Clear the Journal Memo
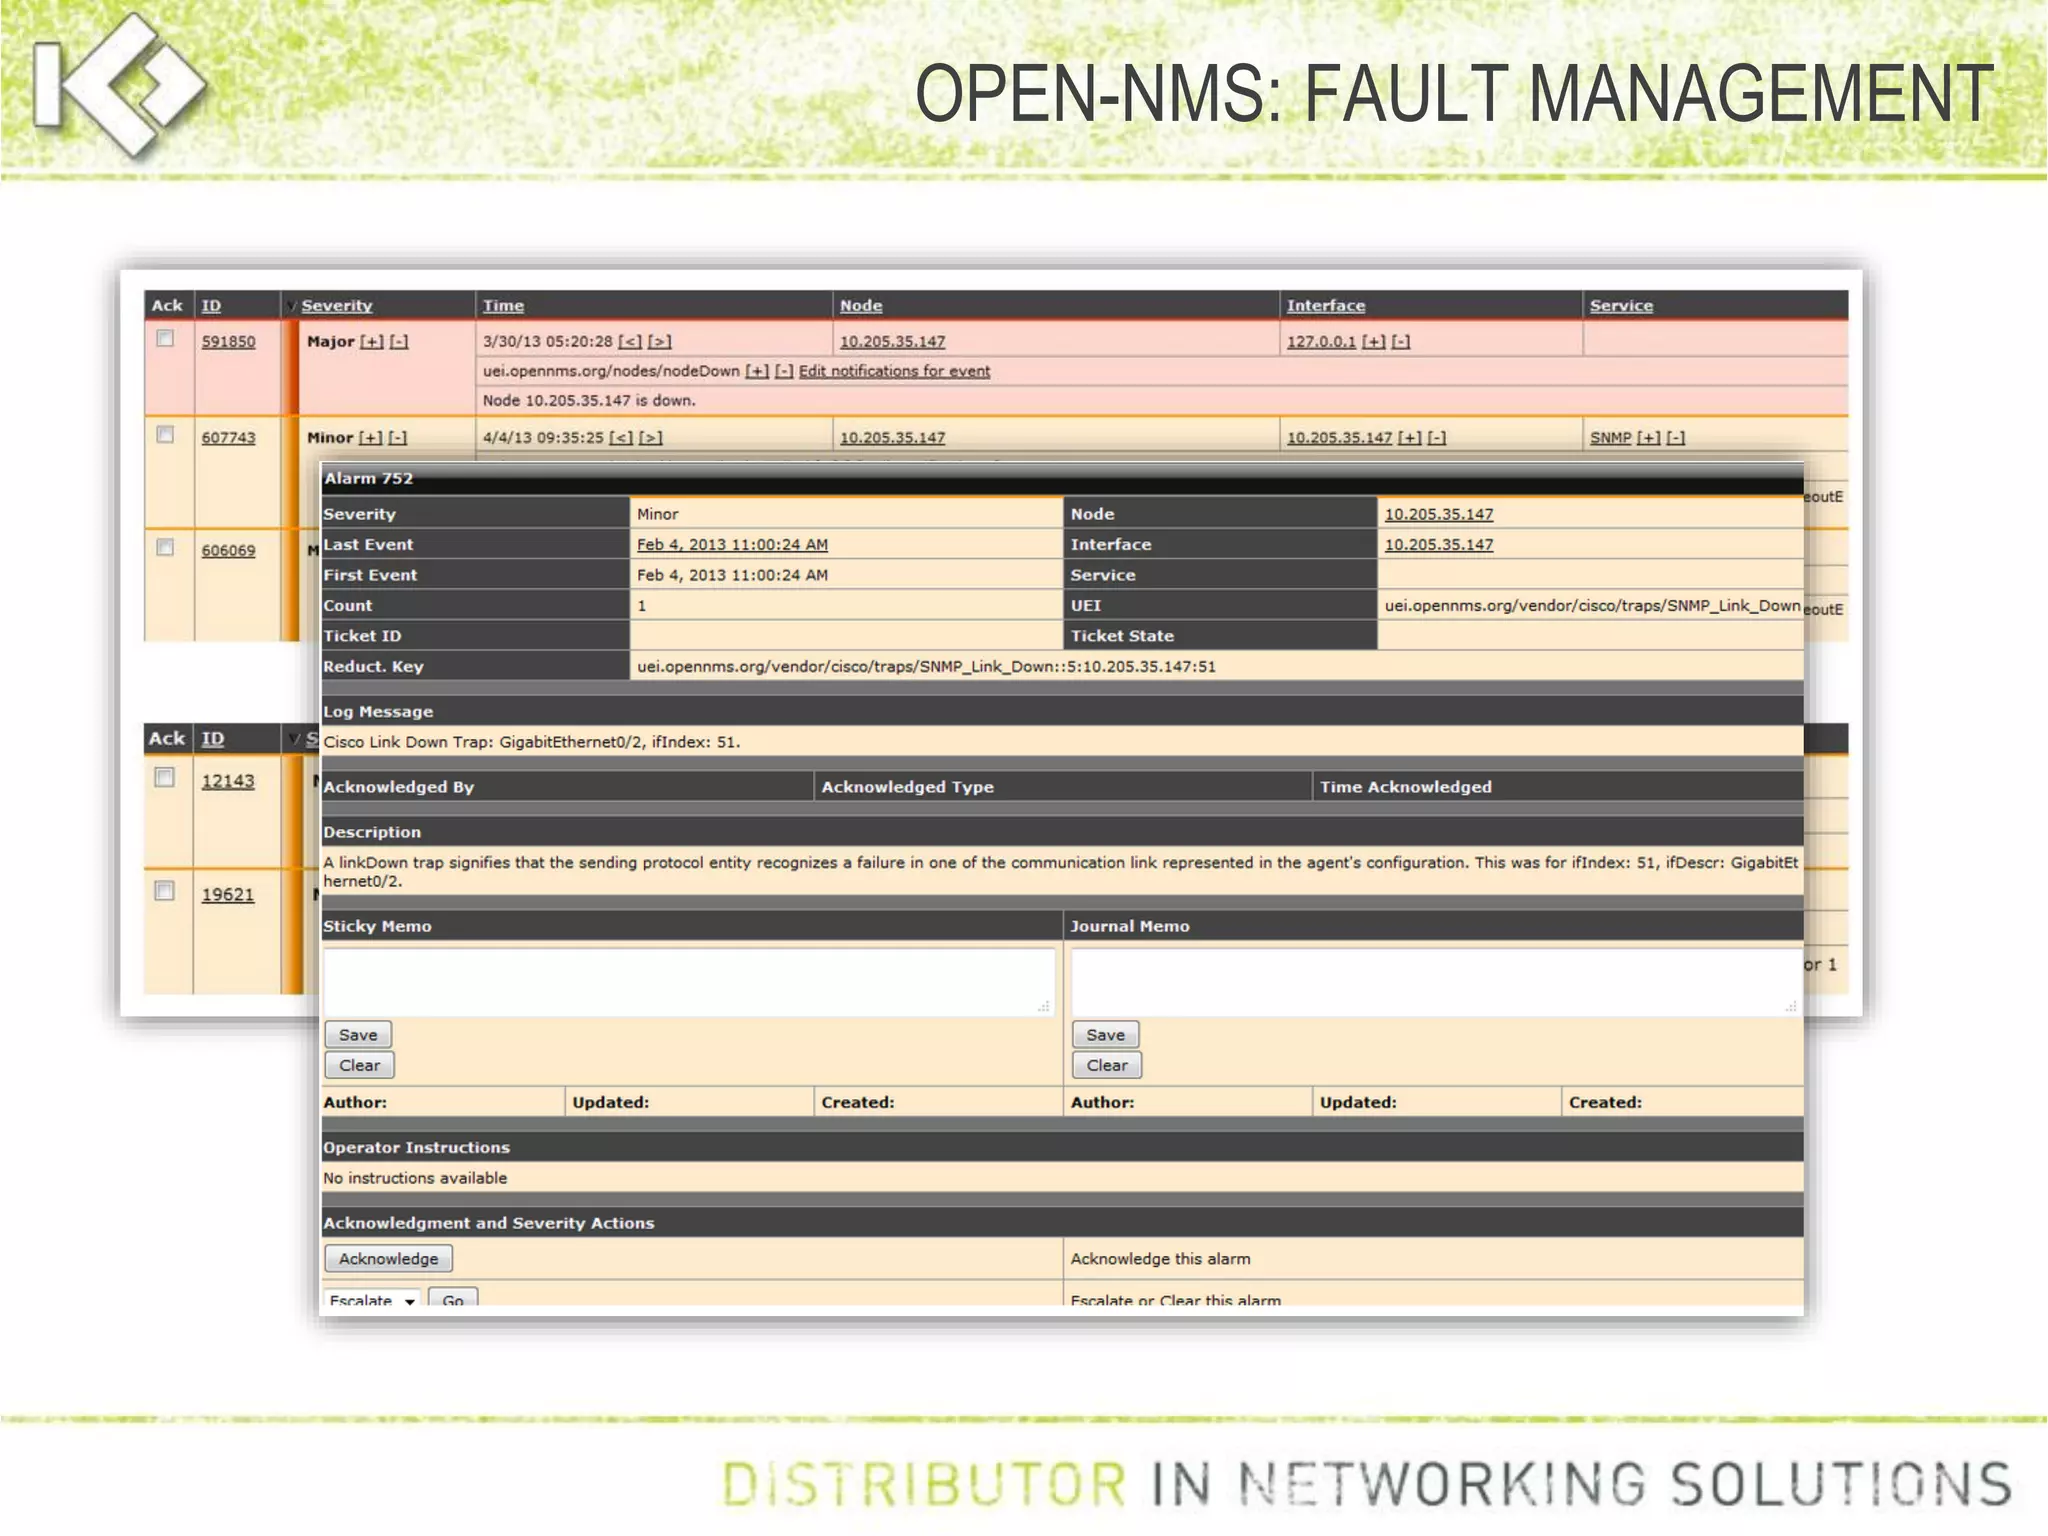The width and height of the screenshot is (2048, 1536). point(1107,1065)
